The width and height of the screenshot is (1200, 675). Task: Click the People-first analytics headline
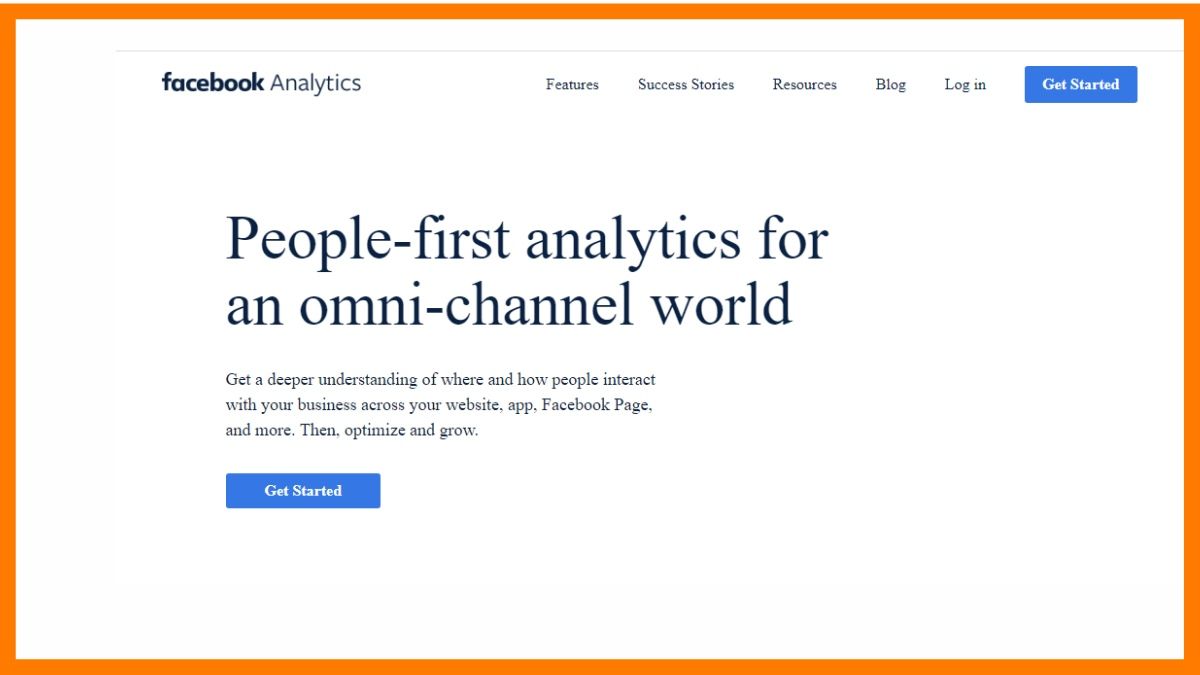(x=527, y=272)
